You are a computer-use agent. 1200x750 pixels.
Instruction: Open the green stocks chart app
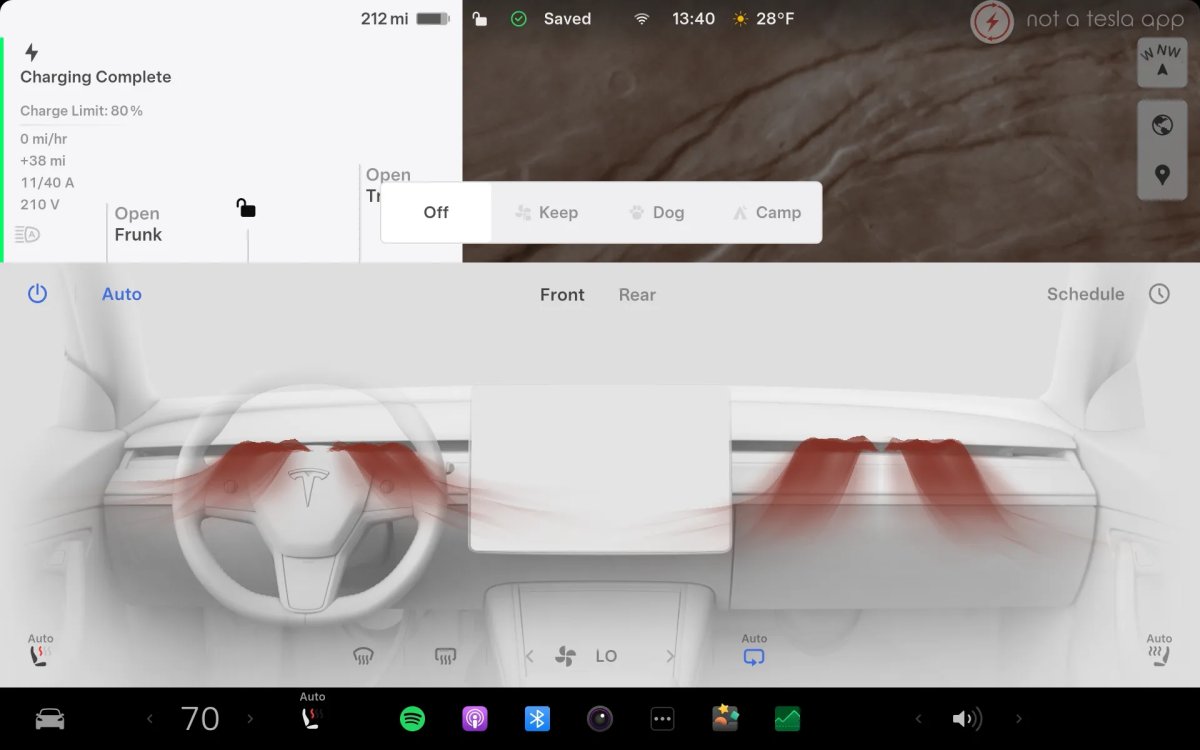point(787,719)
